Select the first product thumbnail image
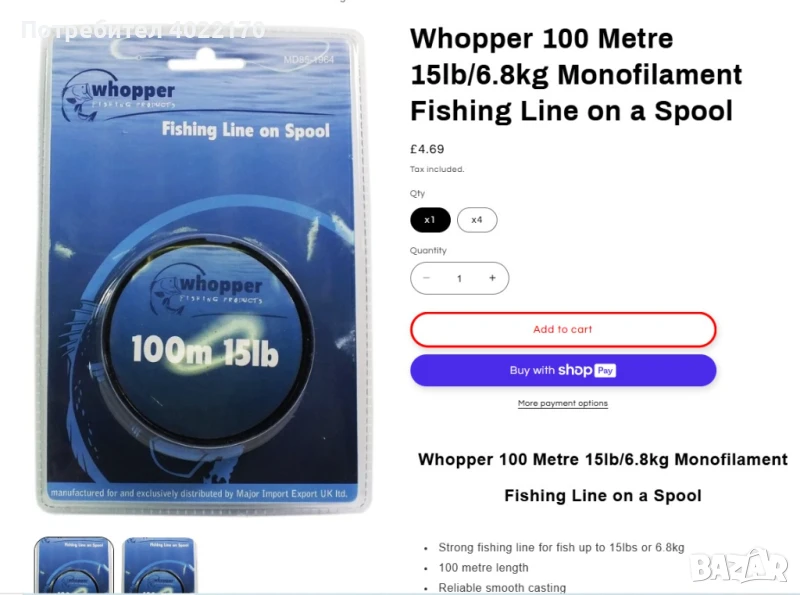This screenshot has width=800, height=595. pos(74,565)
